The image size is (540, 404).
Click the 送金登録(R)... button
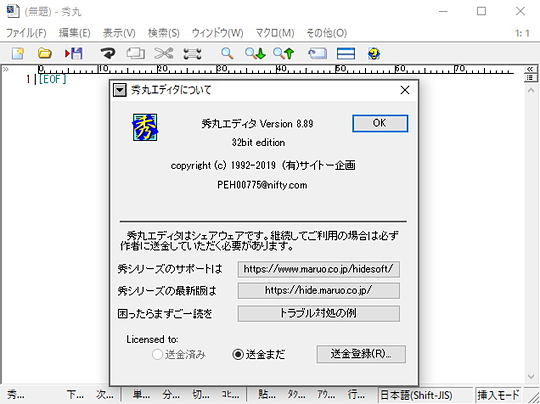tap(361, 354)
